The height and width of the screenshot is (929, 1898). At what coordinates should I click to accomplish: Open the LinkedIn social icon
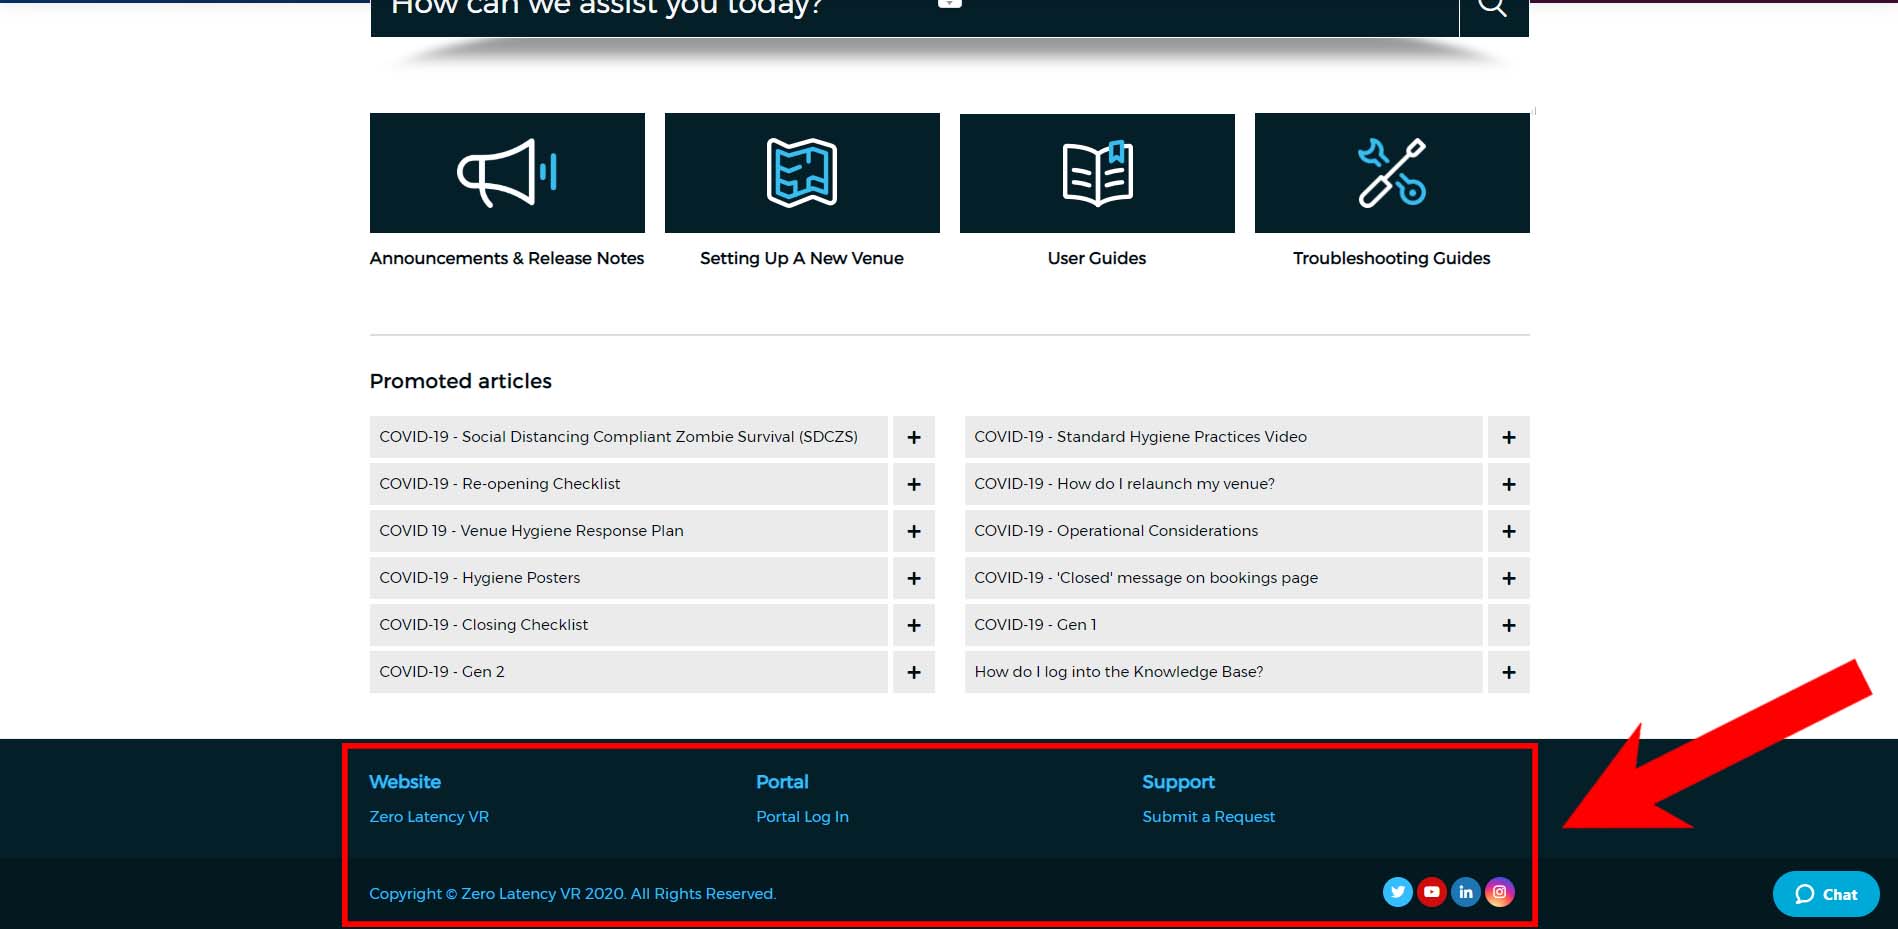[x=1466, y=892]
